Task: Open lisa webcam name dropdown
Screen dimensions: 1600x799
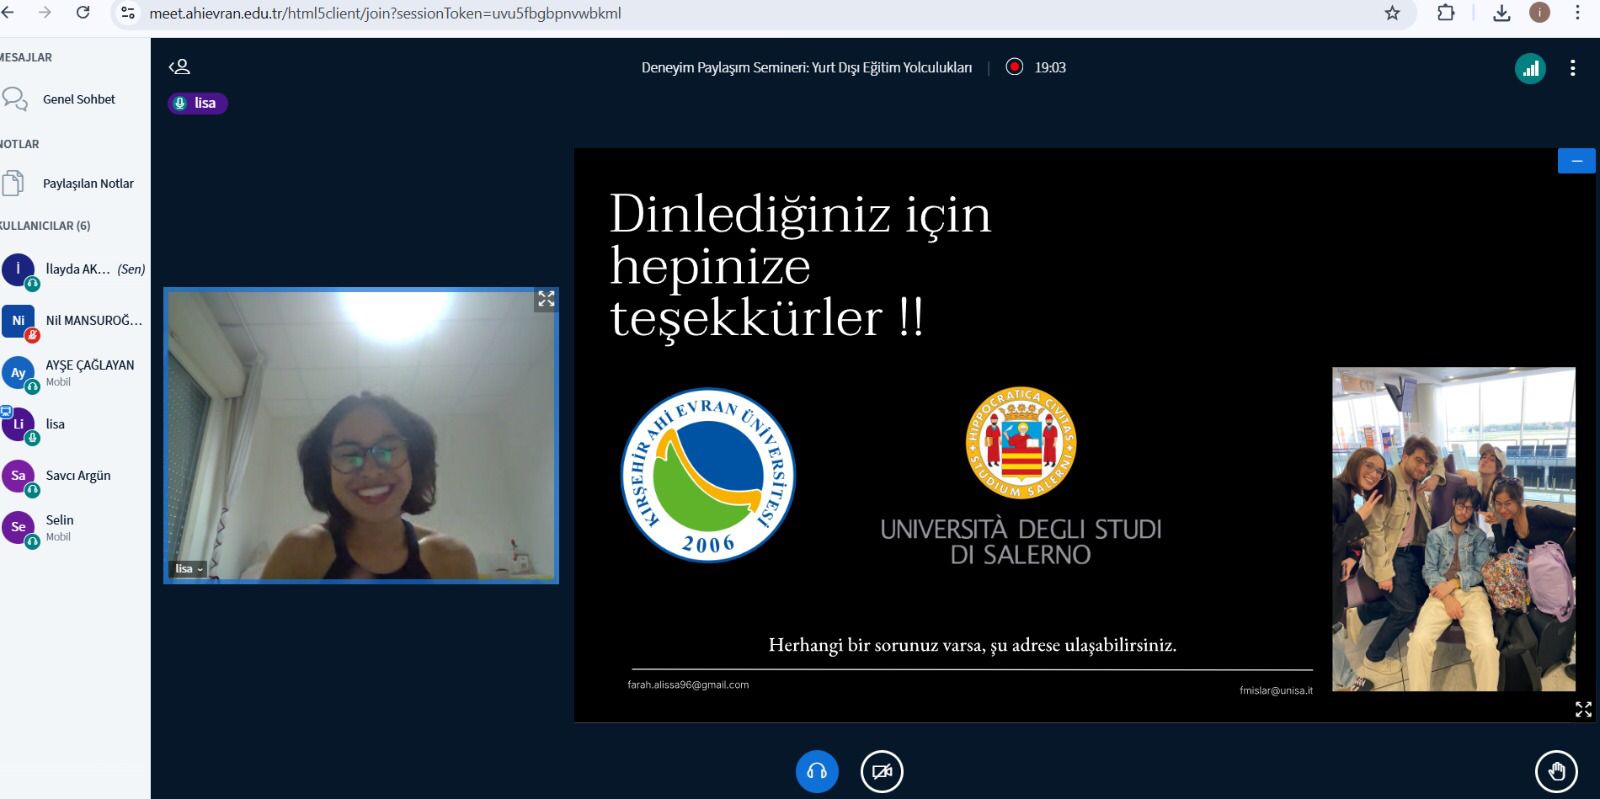Action: pos(189,569)
